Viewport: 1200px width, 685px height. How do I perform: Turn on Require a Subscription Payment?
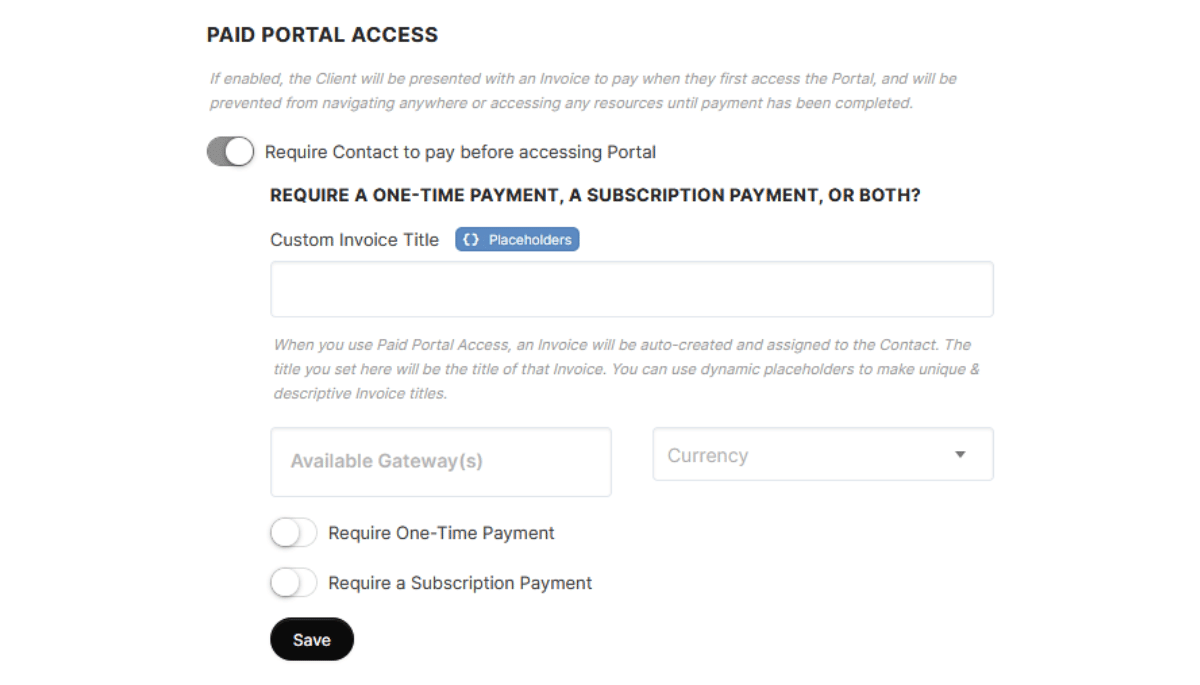(x=293, y=582)
